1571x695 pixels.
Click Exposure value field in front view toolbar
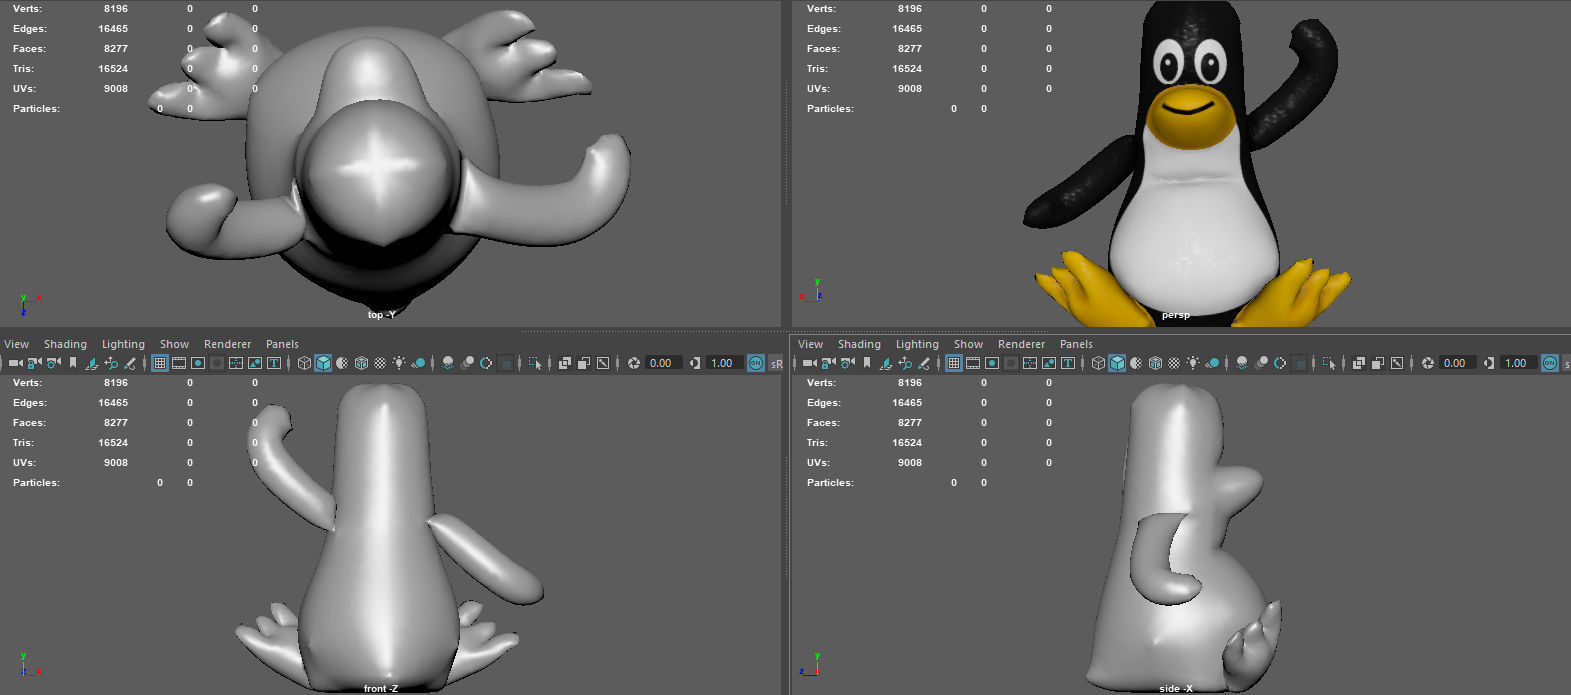[x=664, y=363]
